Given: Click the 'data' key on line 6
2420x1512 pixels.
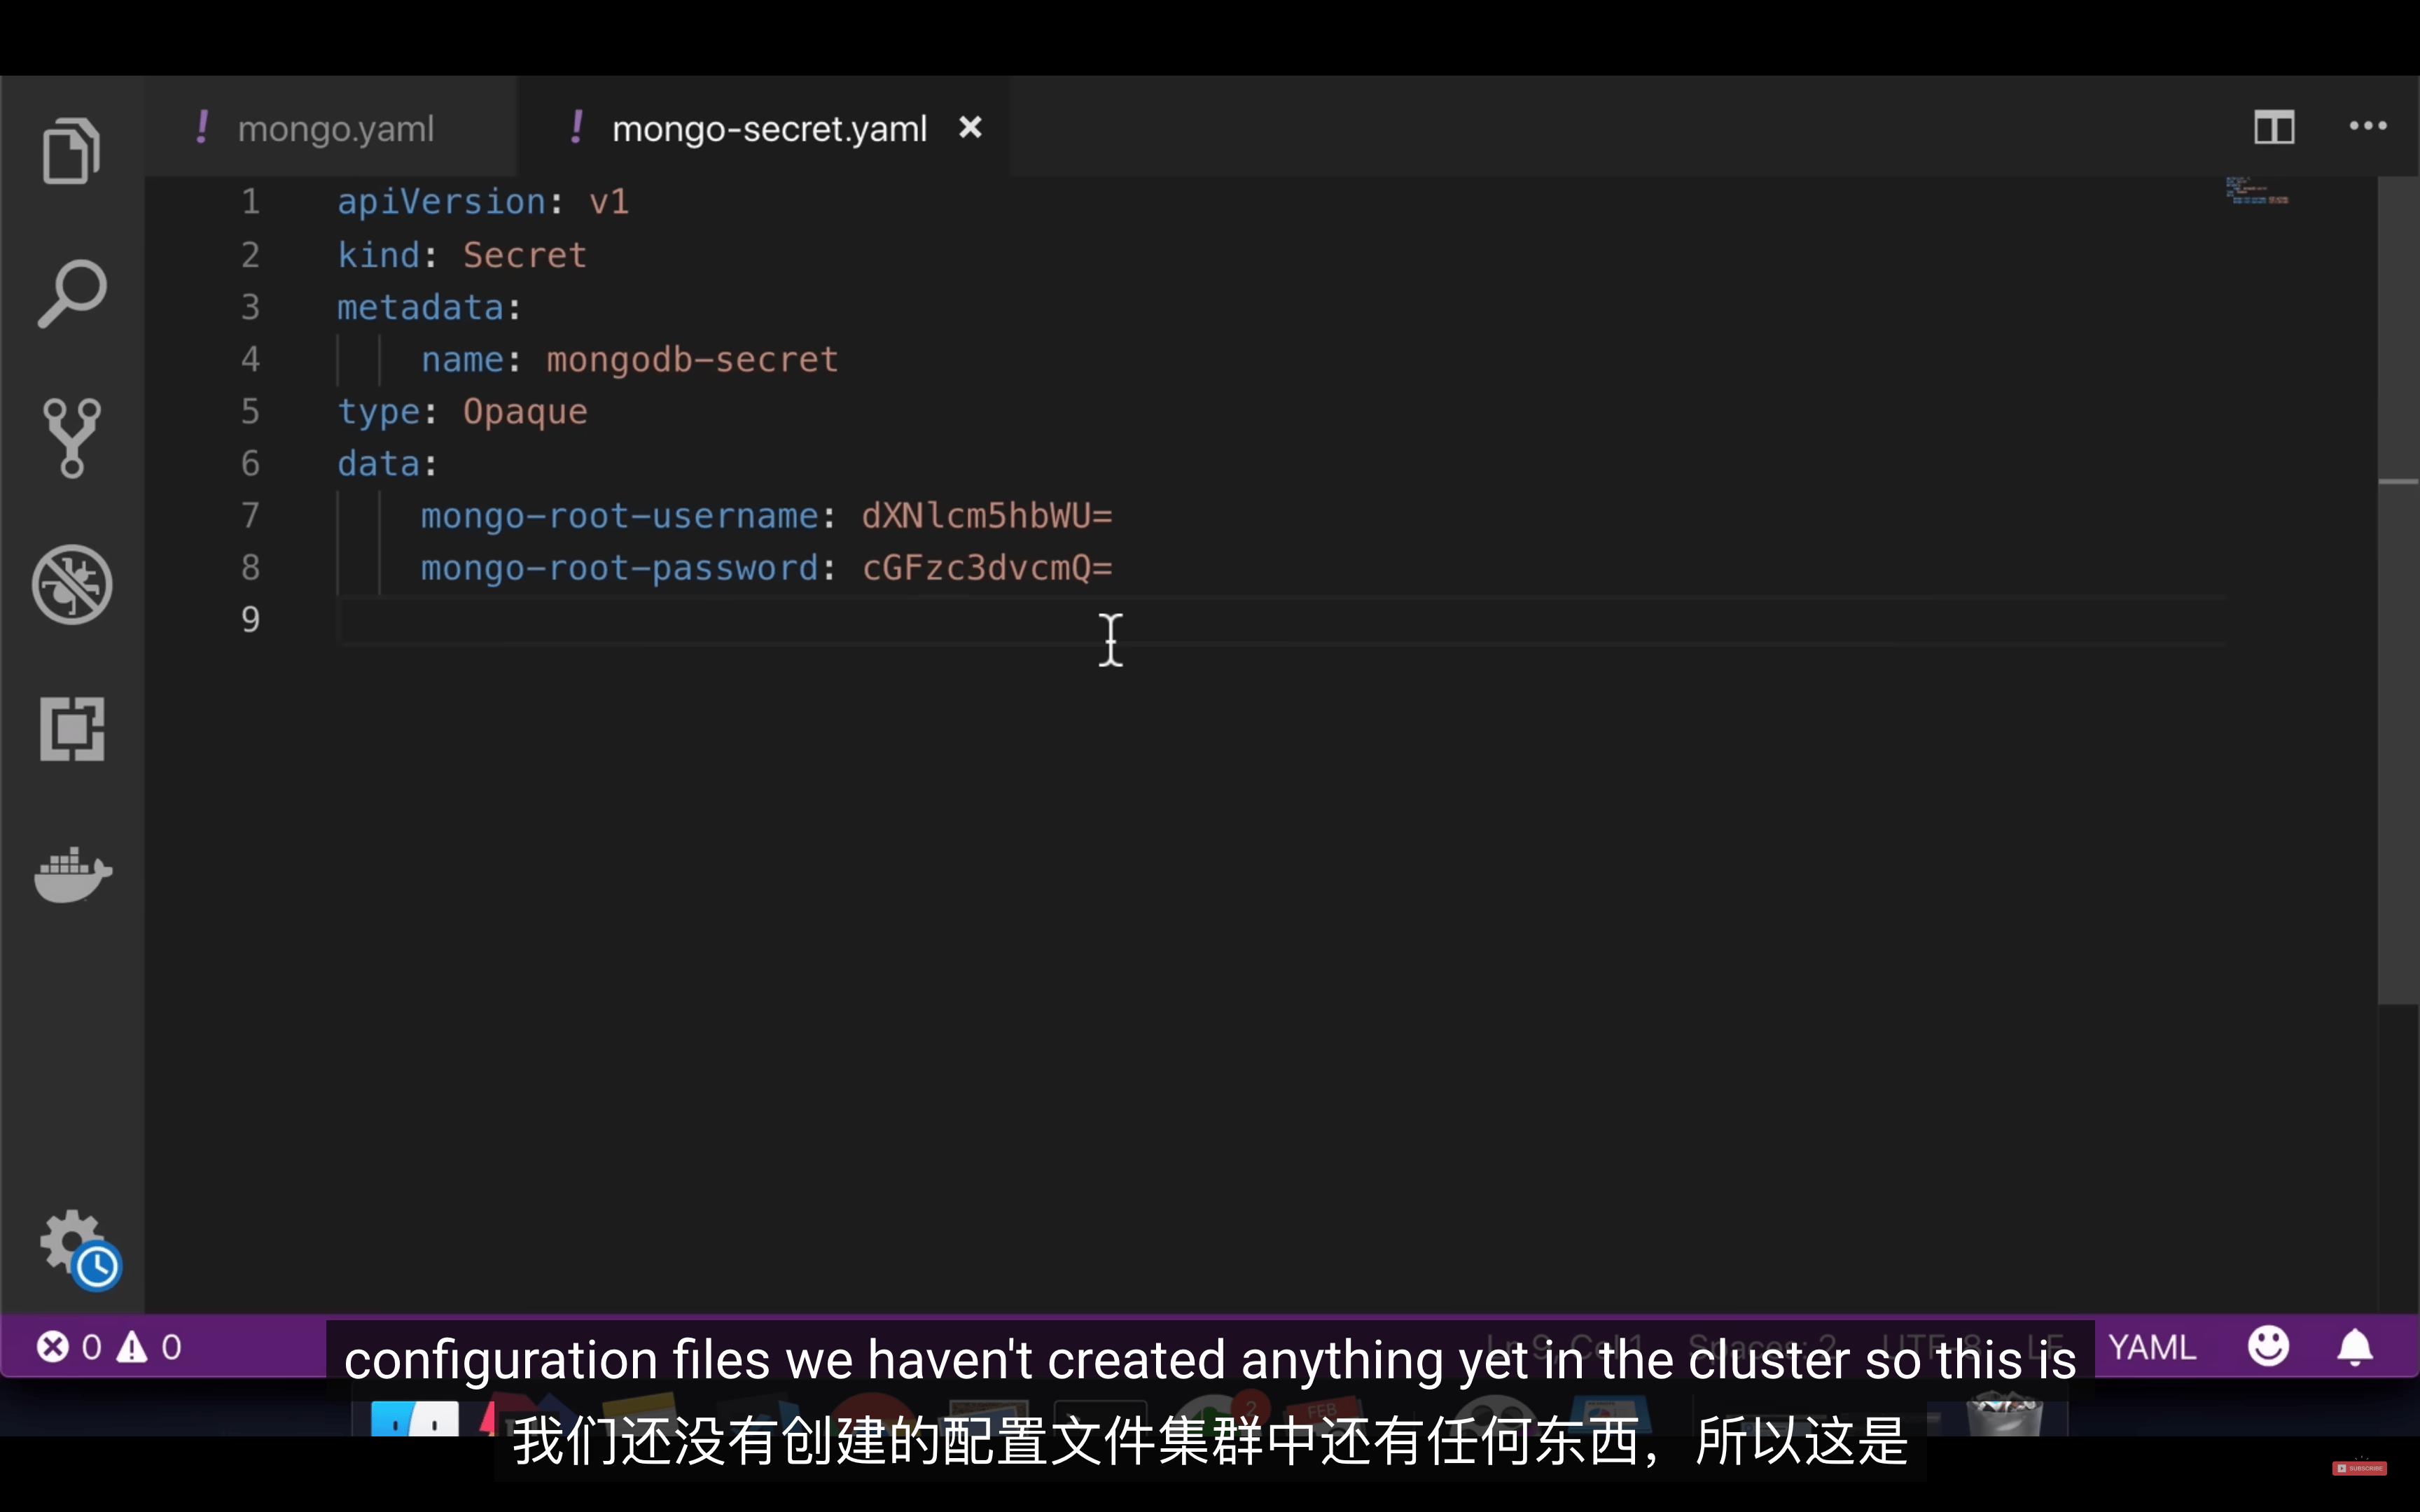Looking at the screenshot, I should [379, 464].
